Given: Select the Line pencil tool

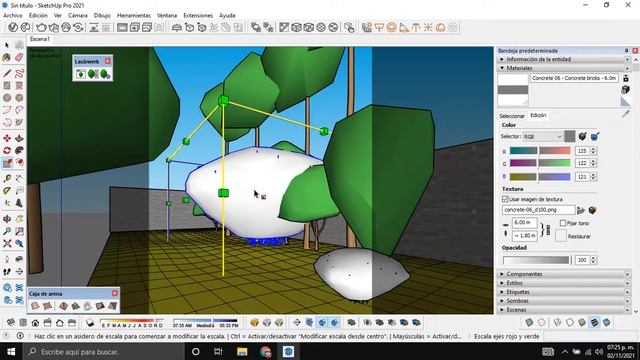Looking at the screenshot, I should pyautogui.click(x=7, y=73).
